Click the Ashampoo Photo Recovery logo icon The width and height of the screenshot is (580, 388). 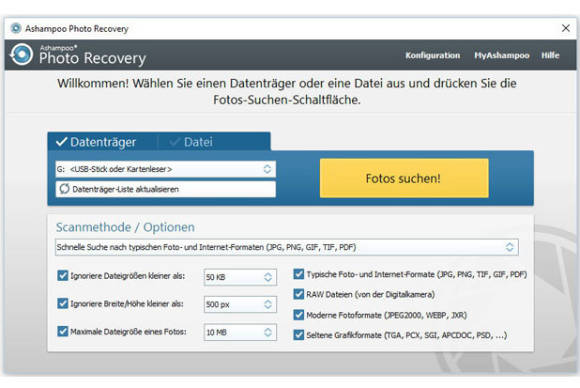21,54
